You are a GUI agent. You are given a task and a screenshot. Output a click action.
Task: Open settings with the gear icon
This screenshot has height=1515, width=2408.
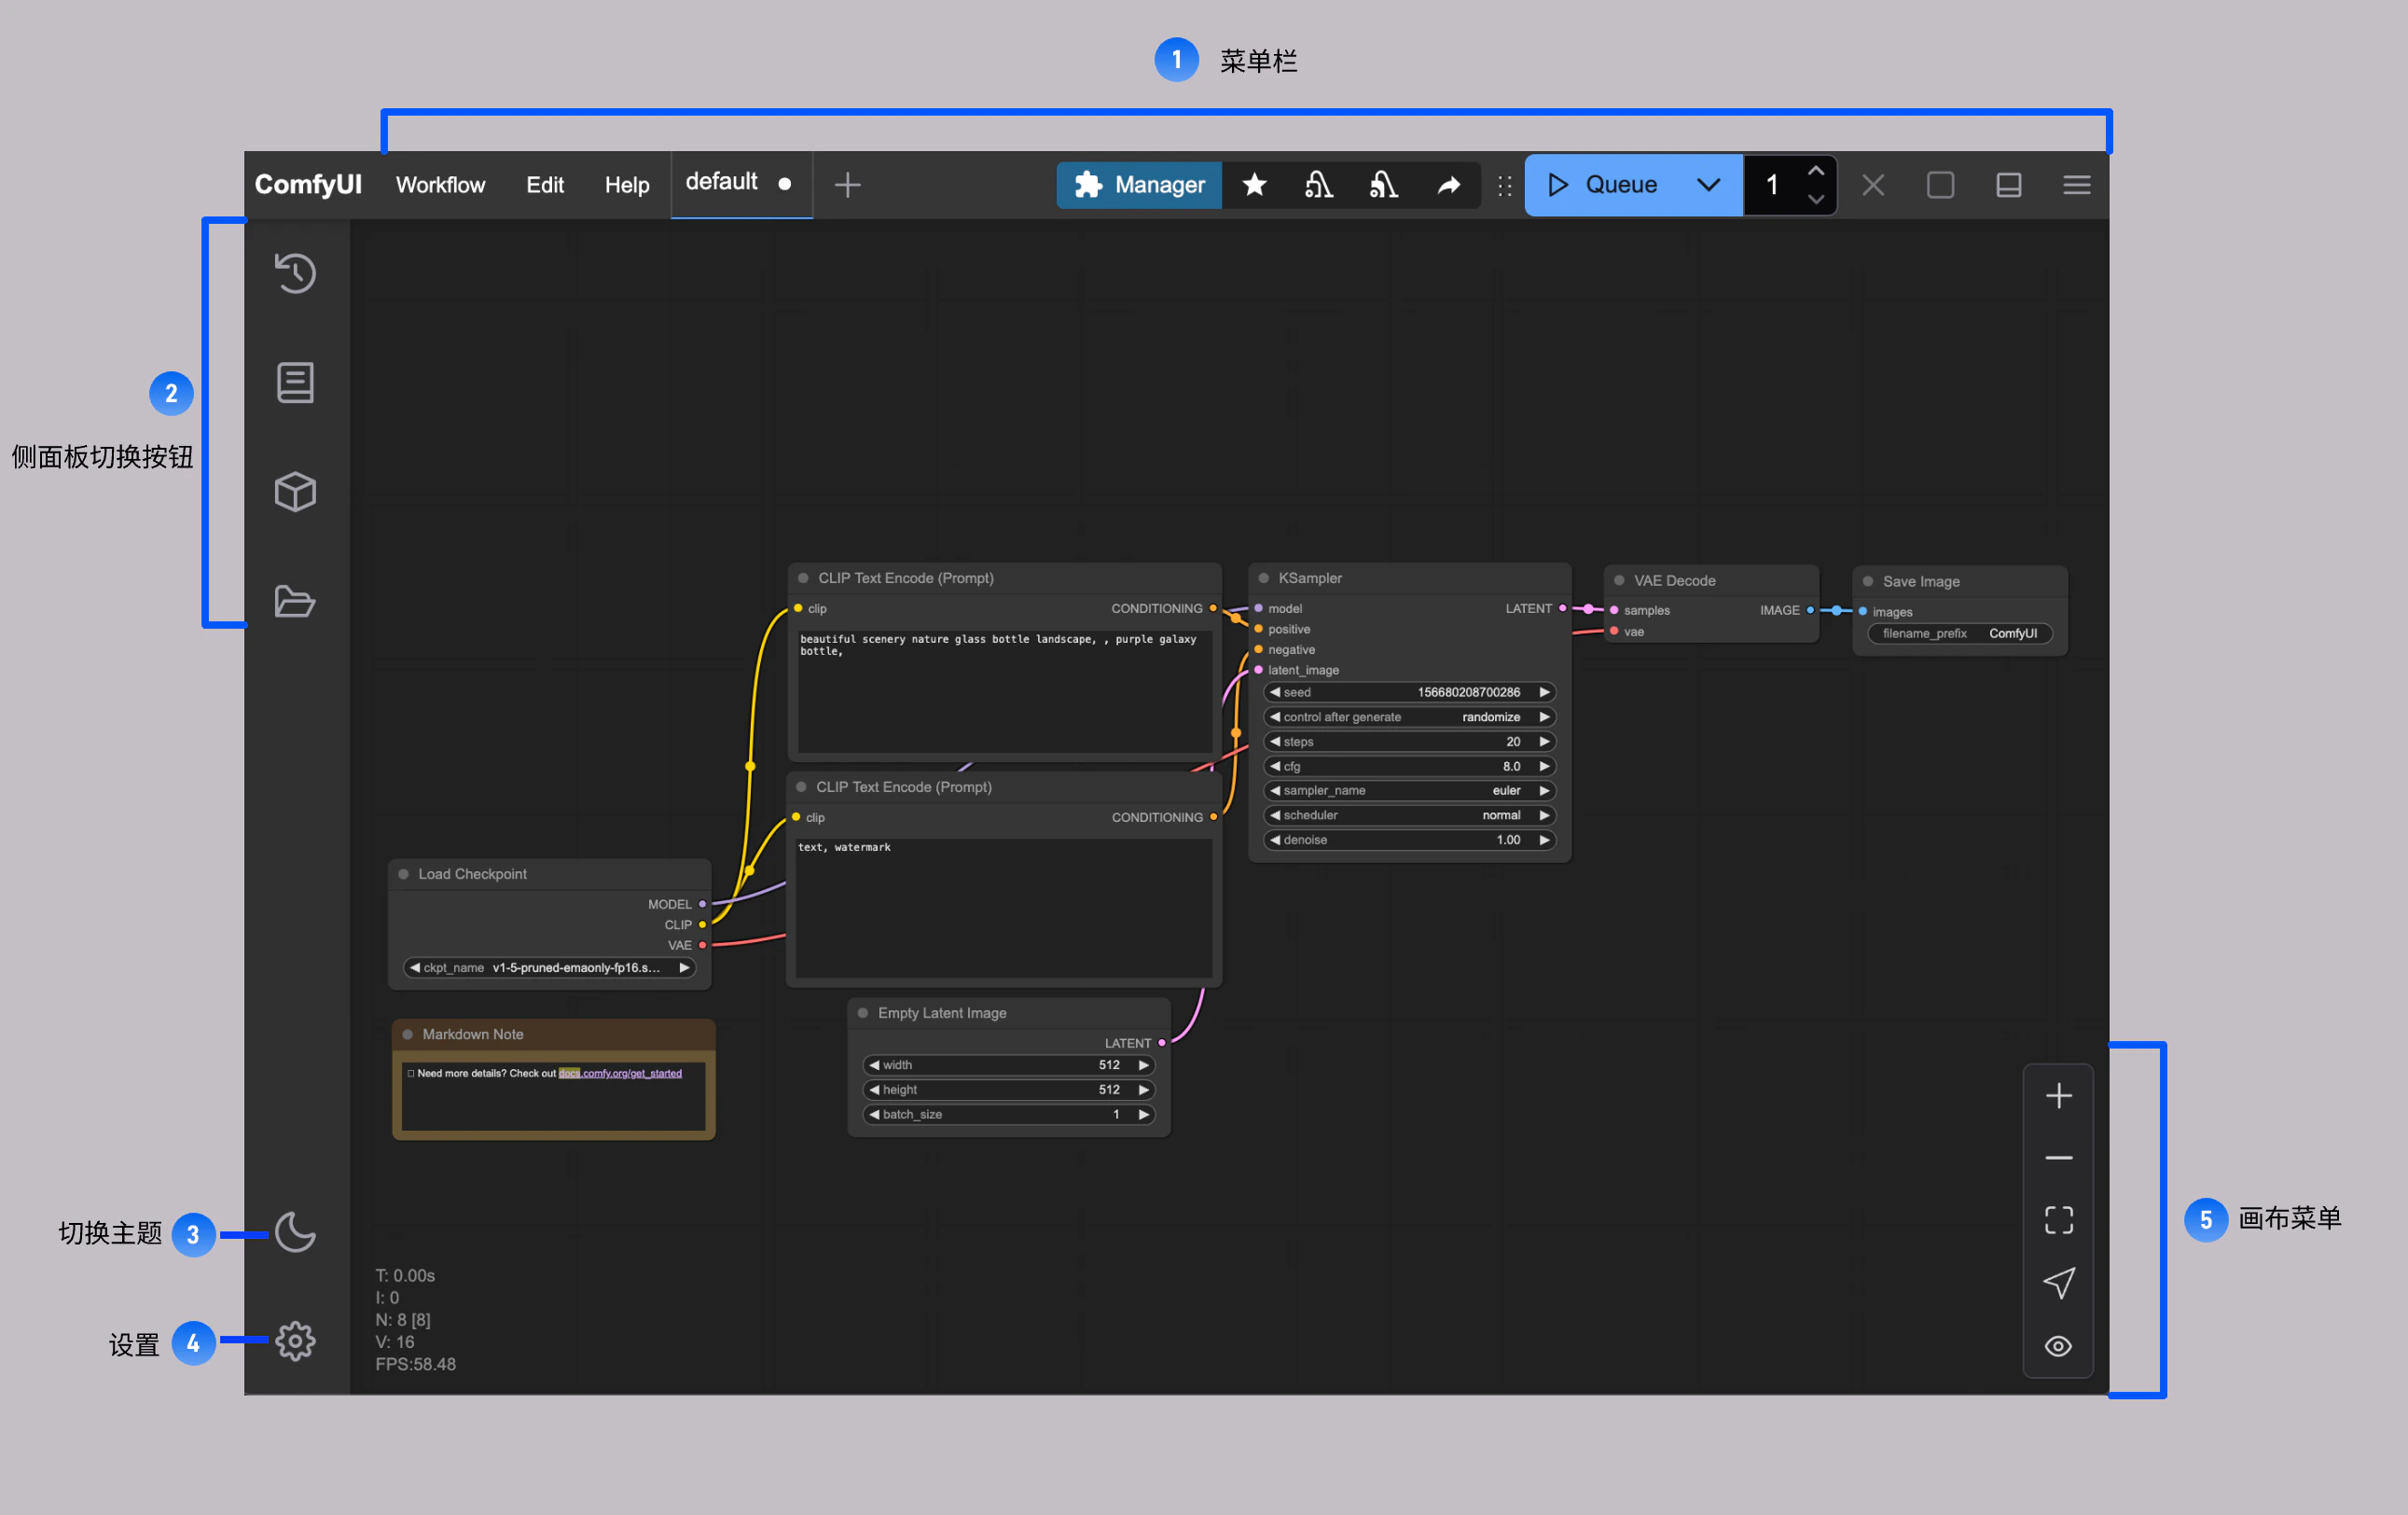click(295, 1341)
